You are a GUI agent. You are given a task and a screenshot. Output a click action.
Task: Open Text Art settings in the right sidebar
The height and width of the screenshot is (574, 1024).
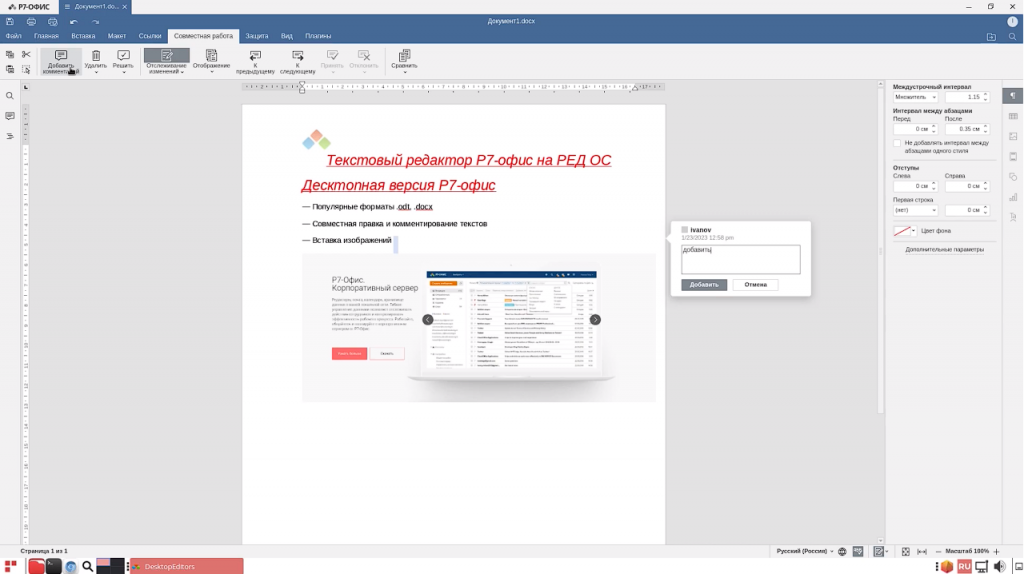point(1013,217)
